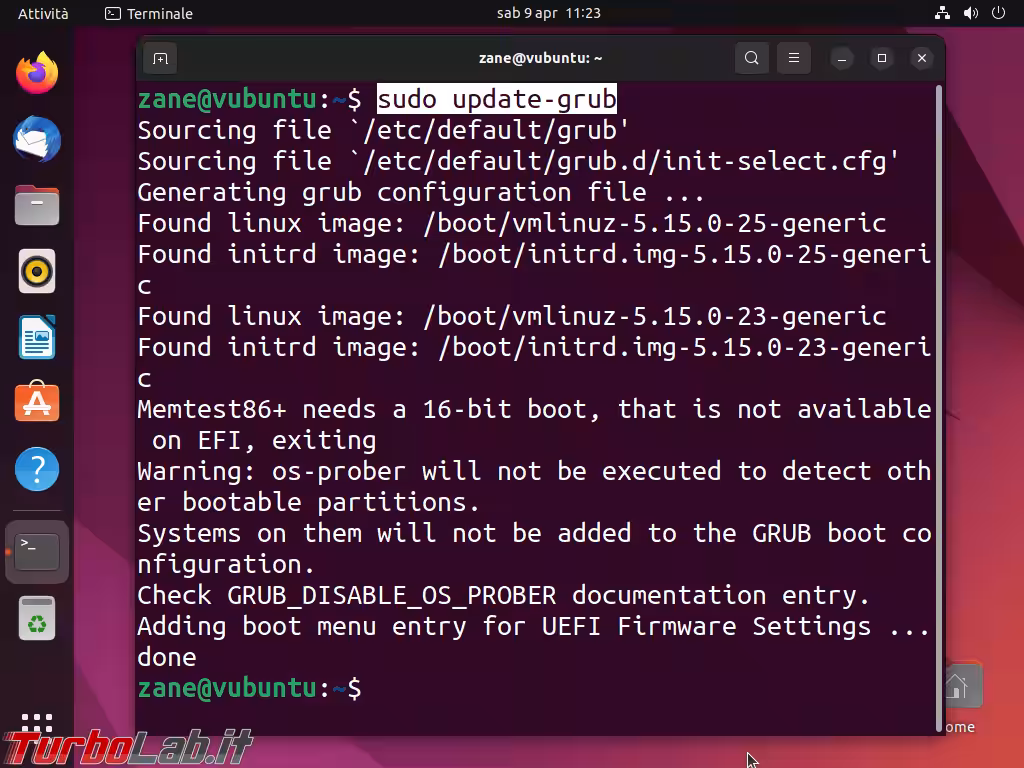1024x768 pixels.
Task: Show the applications grid
Action: pos(37,727)
